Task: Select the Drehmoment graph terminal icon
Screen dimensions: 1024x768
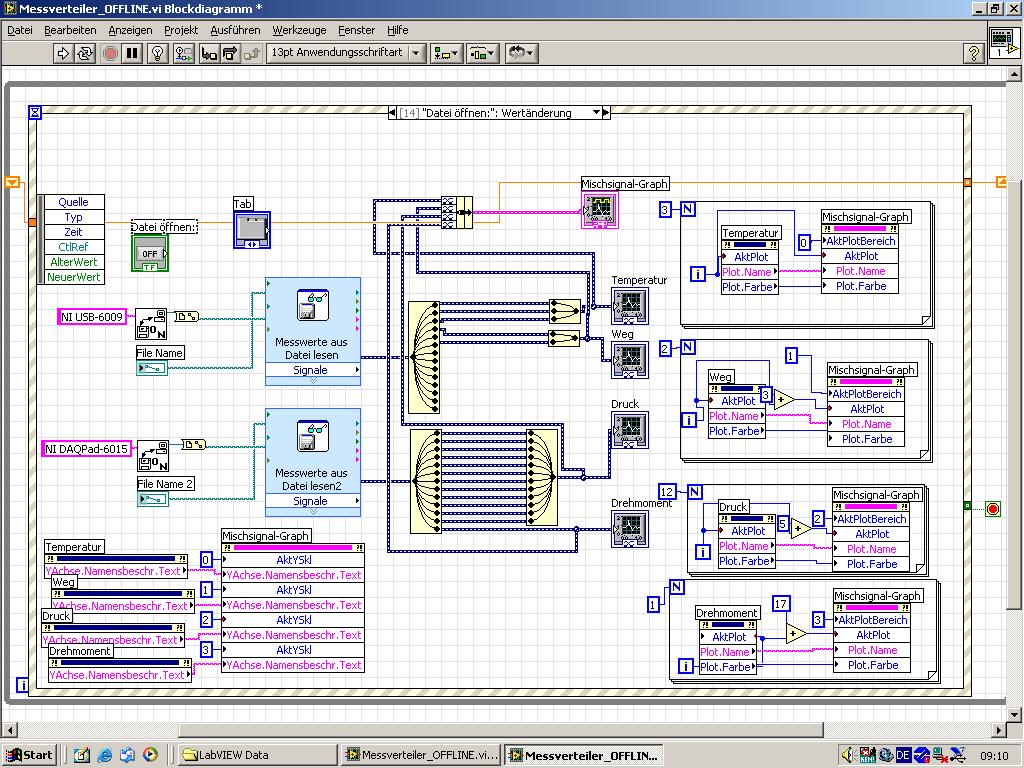Action: [x=630, y=528]
